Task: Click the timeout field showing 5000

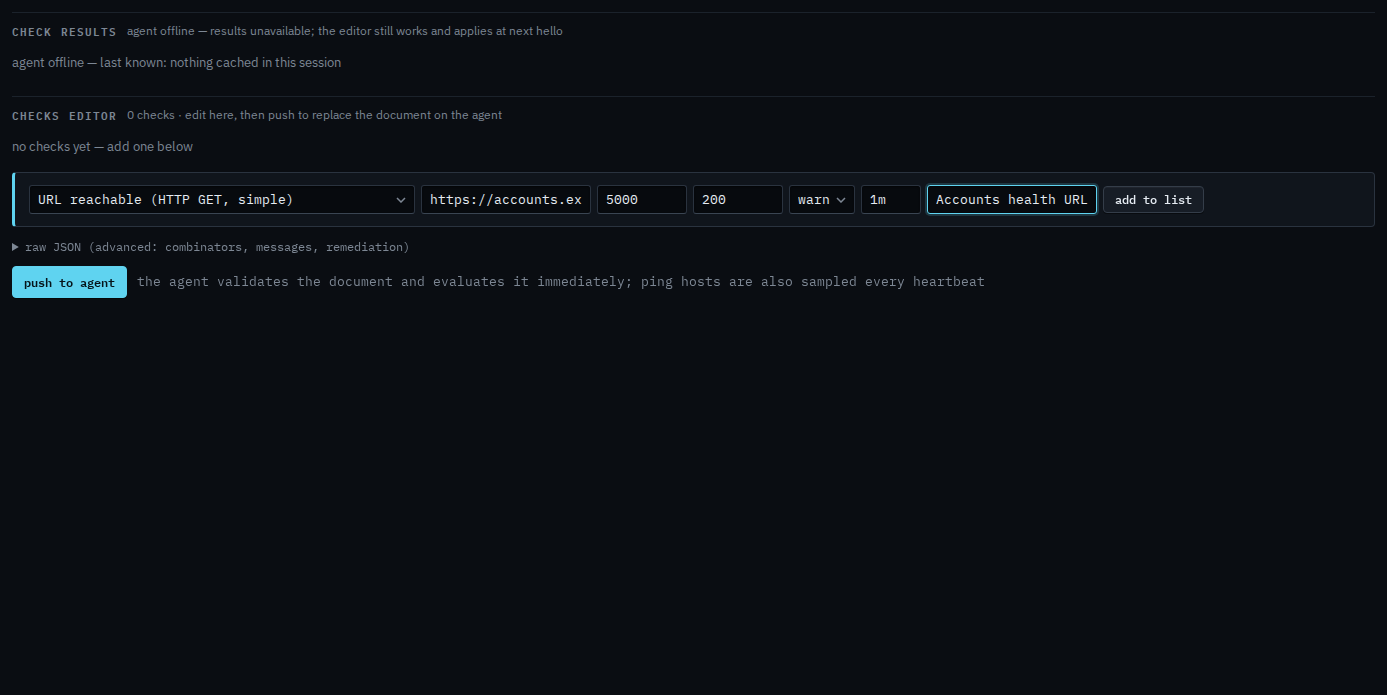Action: click(x=642, y=199)
